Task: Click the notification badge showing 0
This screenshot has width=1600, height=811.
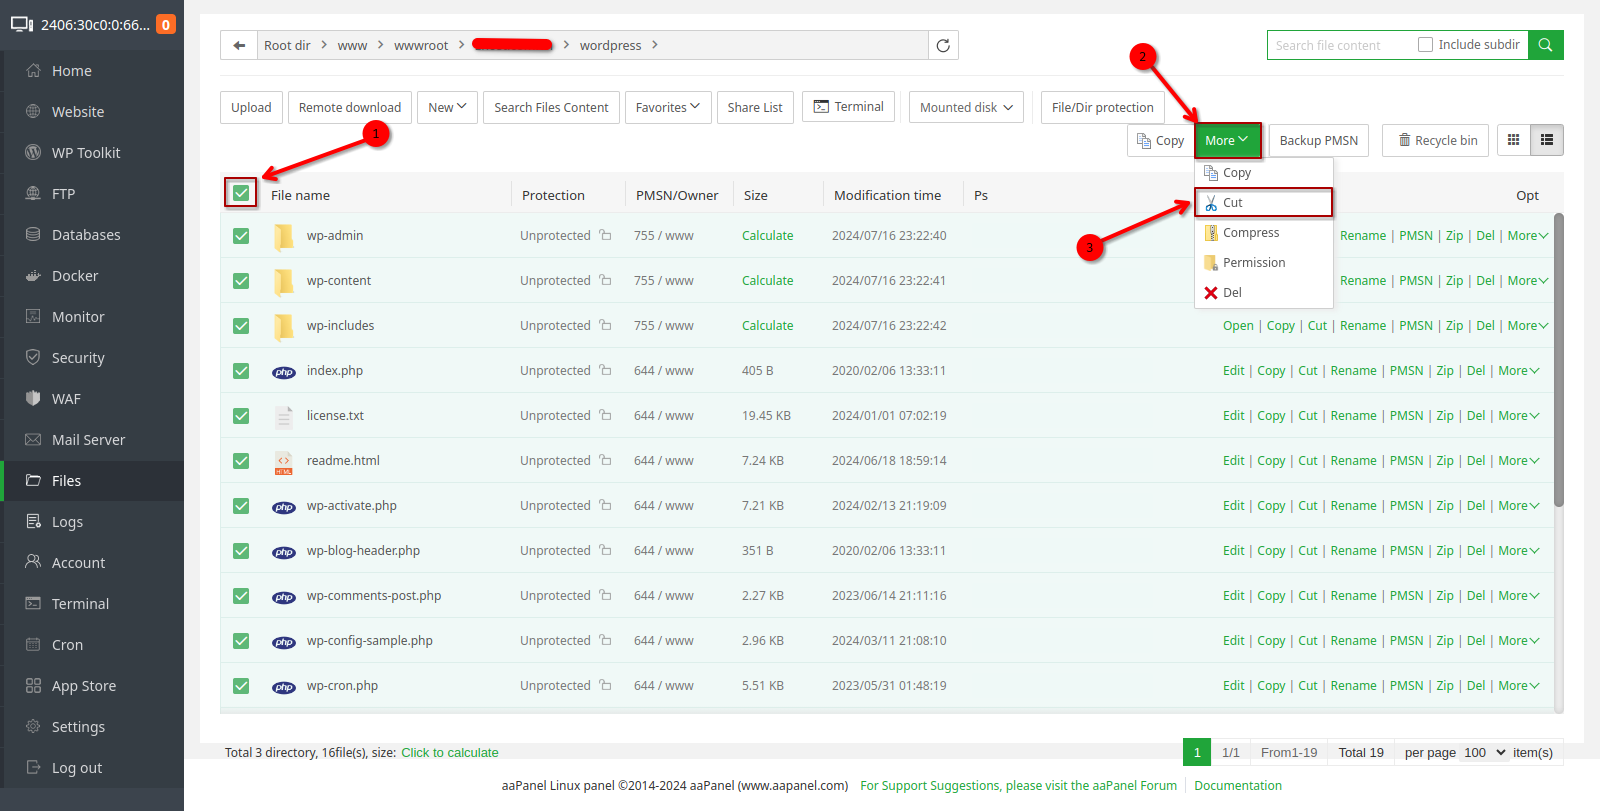Action: (166, 24)
